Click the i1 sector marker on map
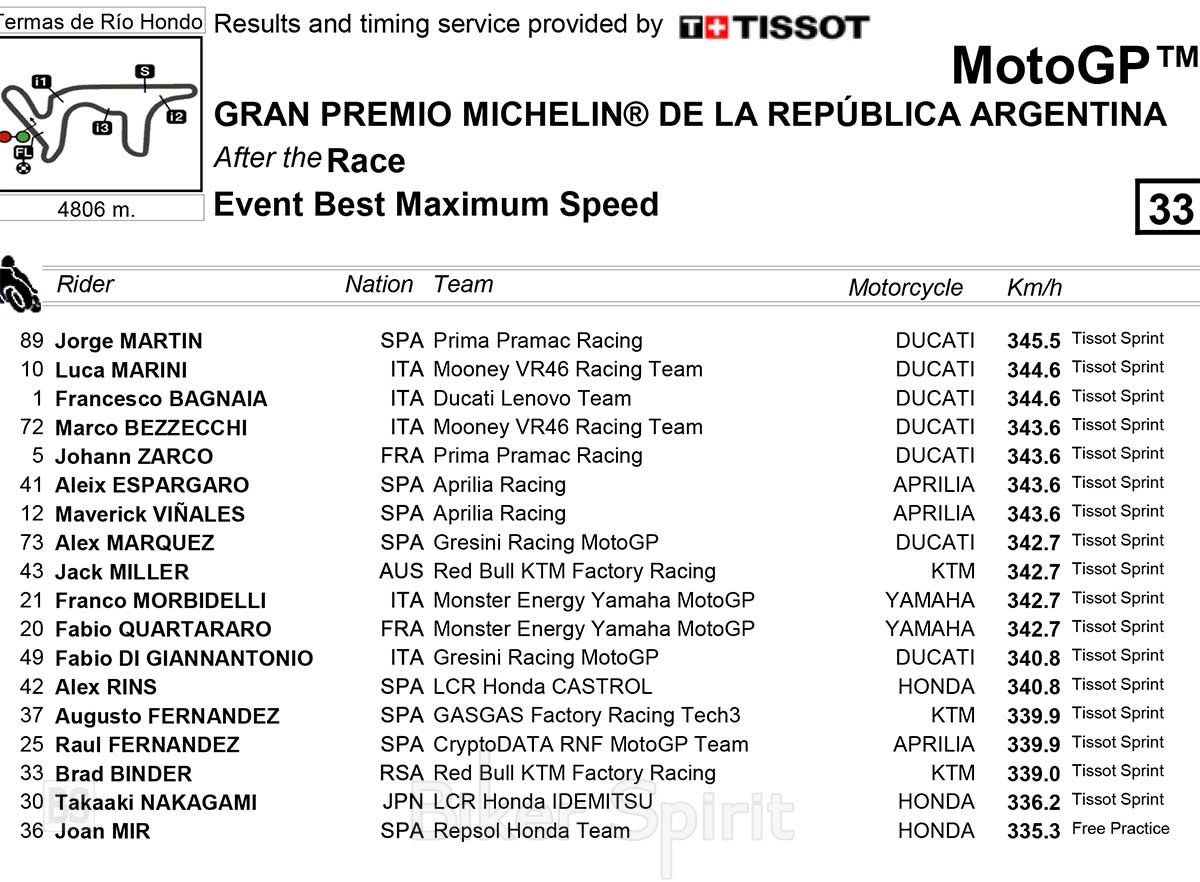 tap(41, 81)
